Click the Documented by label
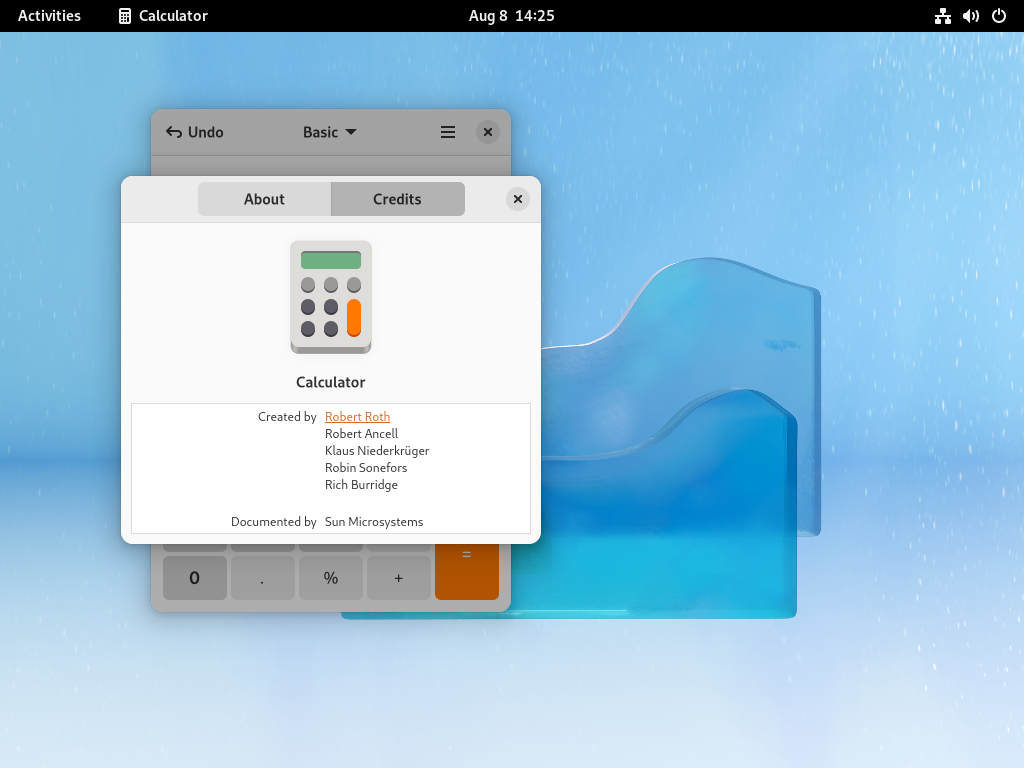 274,522
